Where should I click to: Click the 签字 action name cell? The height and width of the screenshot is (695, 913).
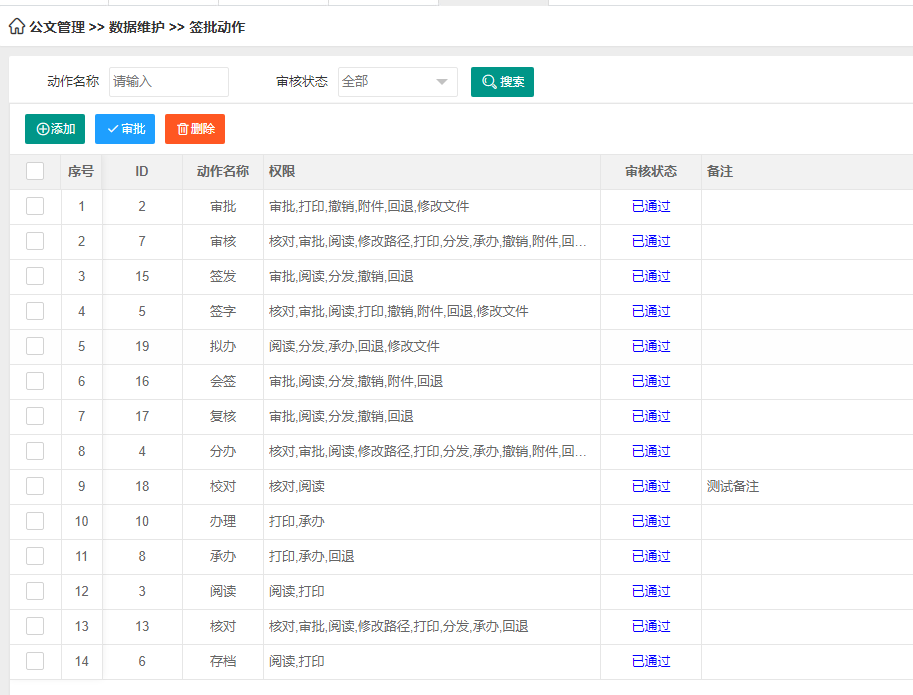tap(223, 311)
